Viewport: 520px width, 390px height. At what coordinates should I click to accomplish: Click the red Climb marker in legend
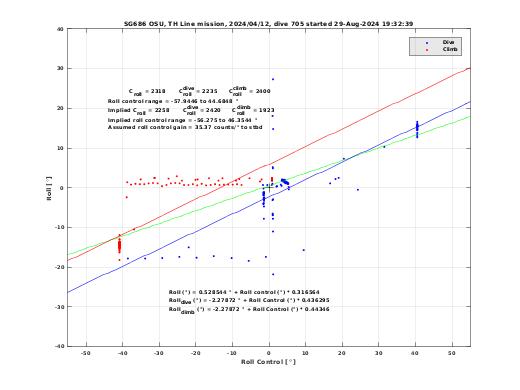tap(427, 50)
